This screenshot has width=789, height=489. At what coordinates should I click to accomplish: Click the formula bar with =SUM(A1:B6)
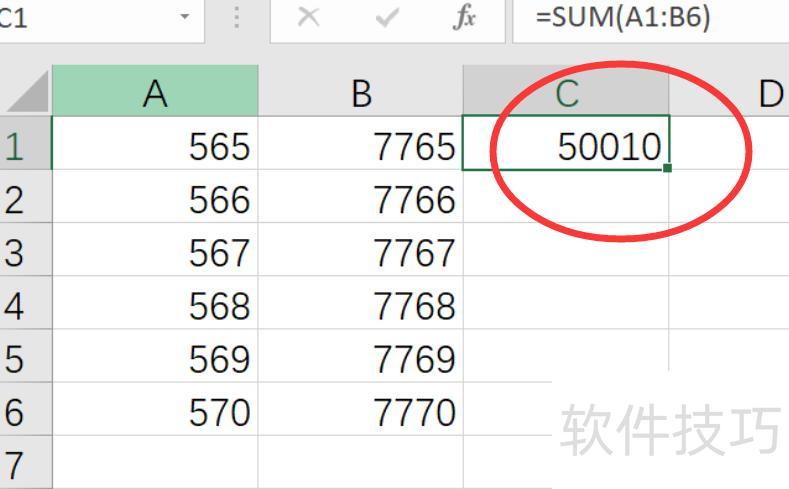[651, 19]
